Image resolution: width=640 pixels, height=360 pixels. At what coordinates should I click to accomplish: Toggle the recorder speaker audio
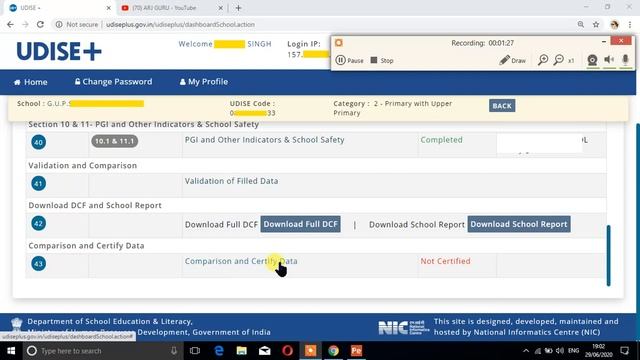(x=609, y=60)
